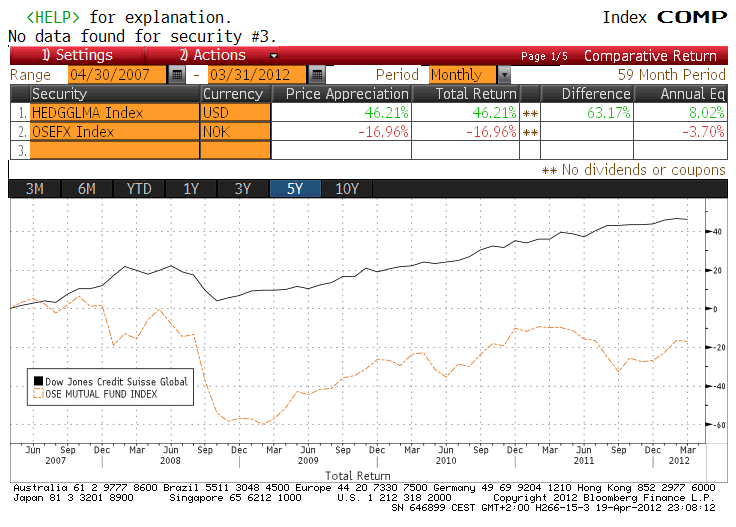
Task: Click the empty security field in row 3
Action: [115, 150]
